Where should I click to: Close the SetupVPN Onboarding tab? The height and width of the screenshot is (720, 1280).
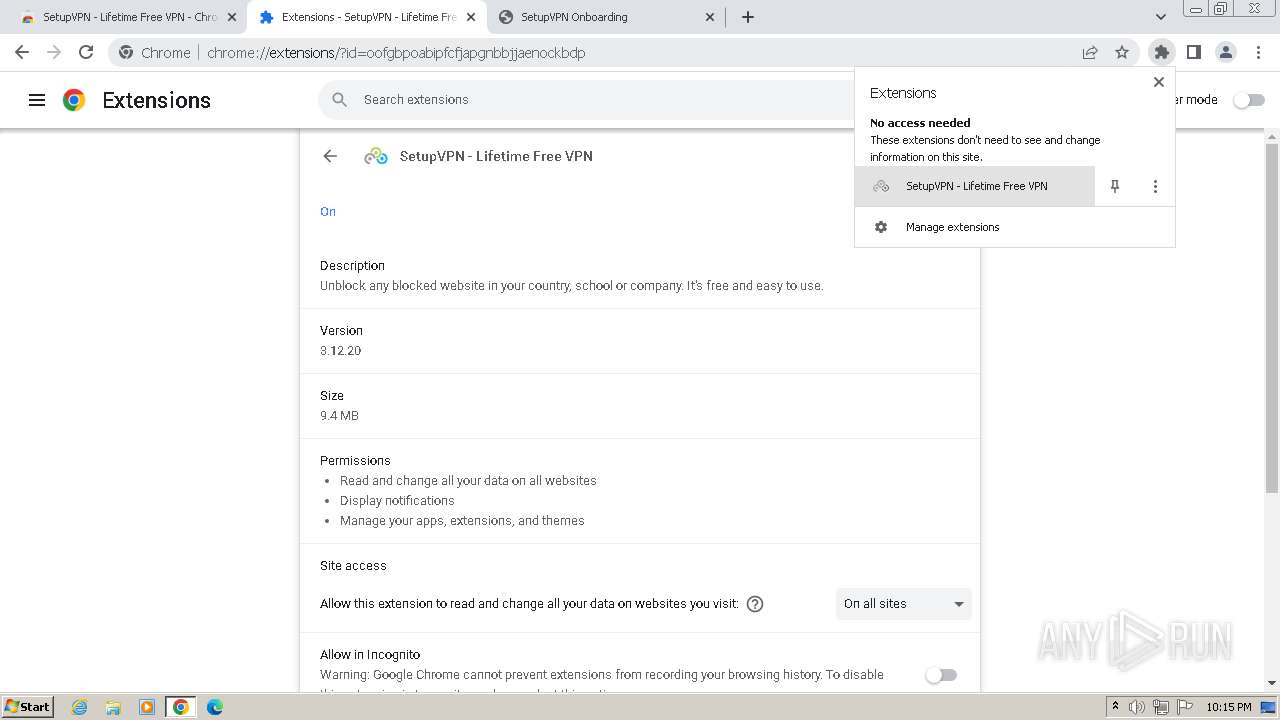coord(710,17)
